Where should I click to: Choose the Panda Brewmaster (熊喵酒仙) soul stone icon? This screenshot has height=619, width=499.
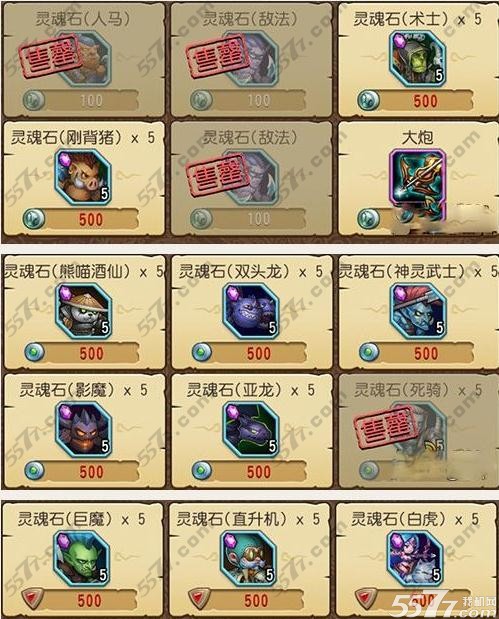coord(84,311)
